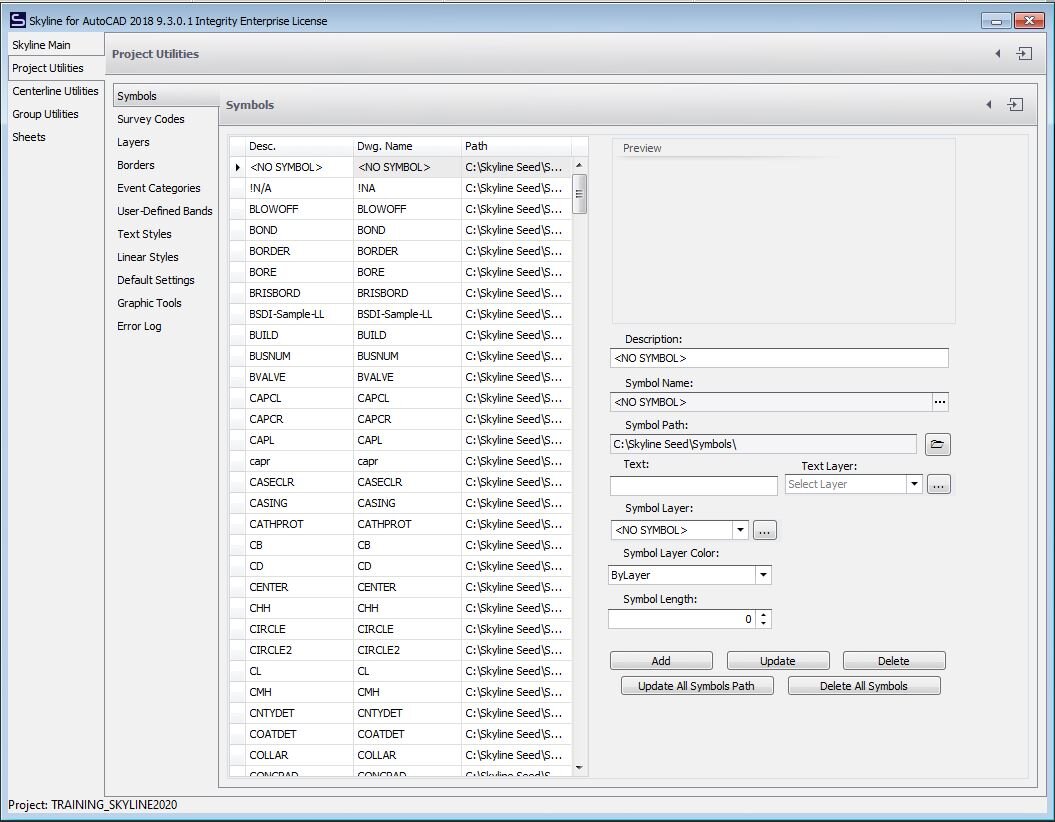The width and height of the screenshot is (1055, 822).
Task: Select lowercase capr description cell
Action: pyautogui.click(x=299, y=461)
